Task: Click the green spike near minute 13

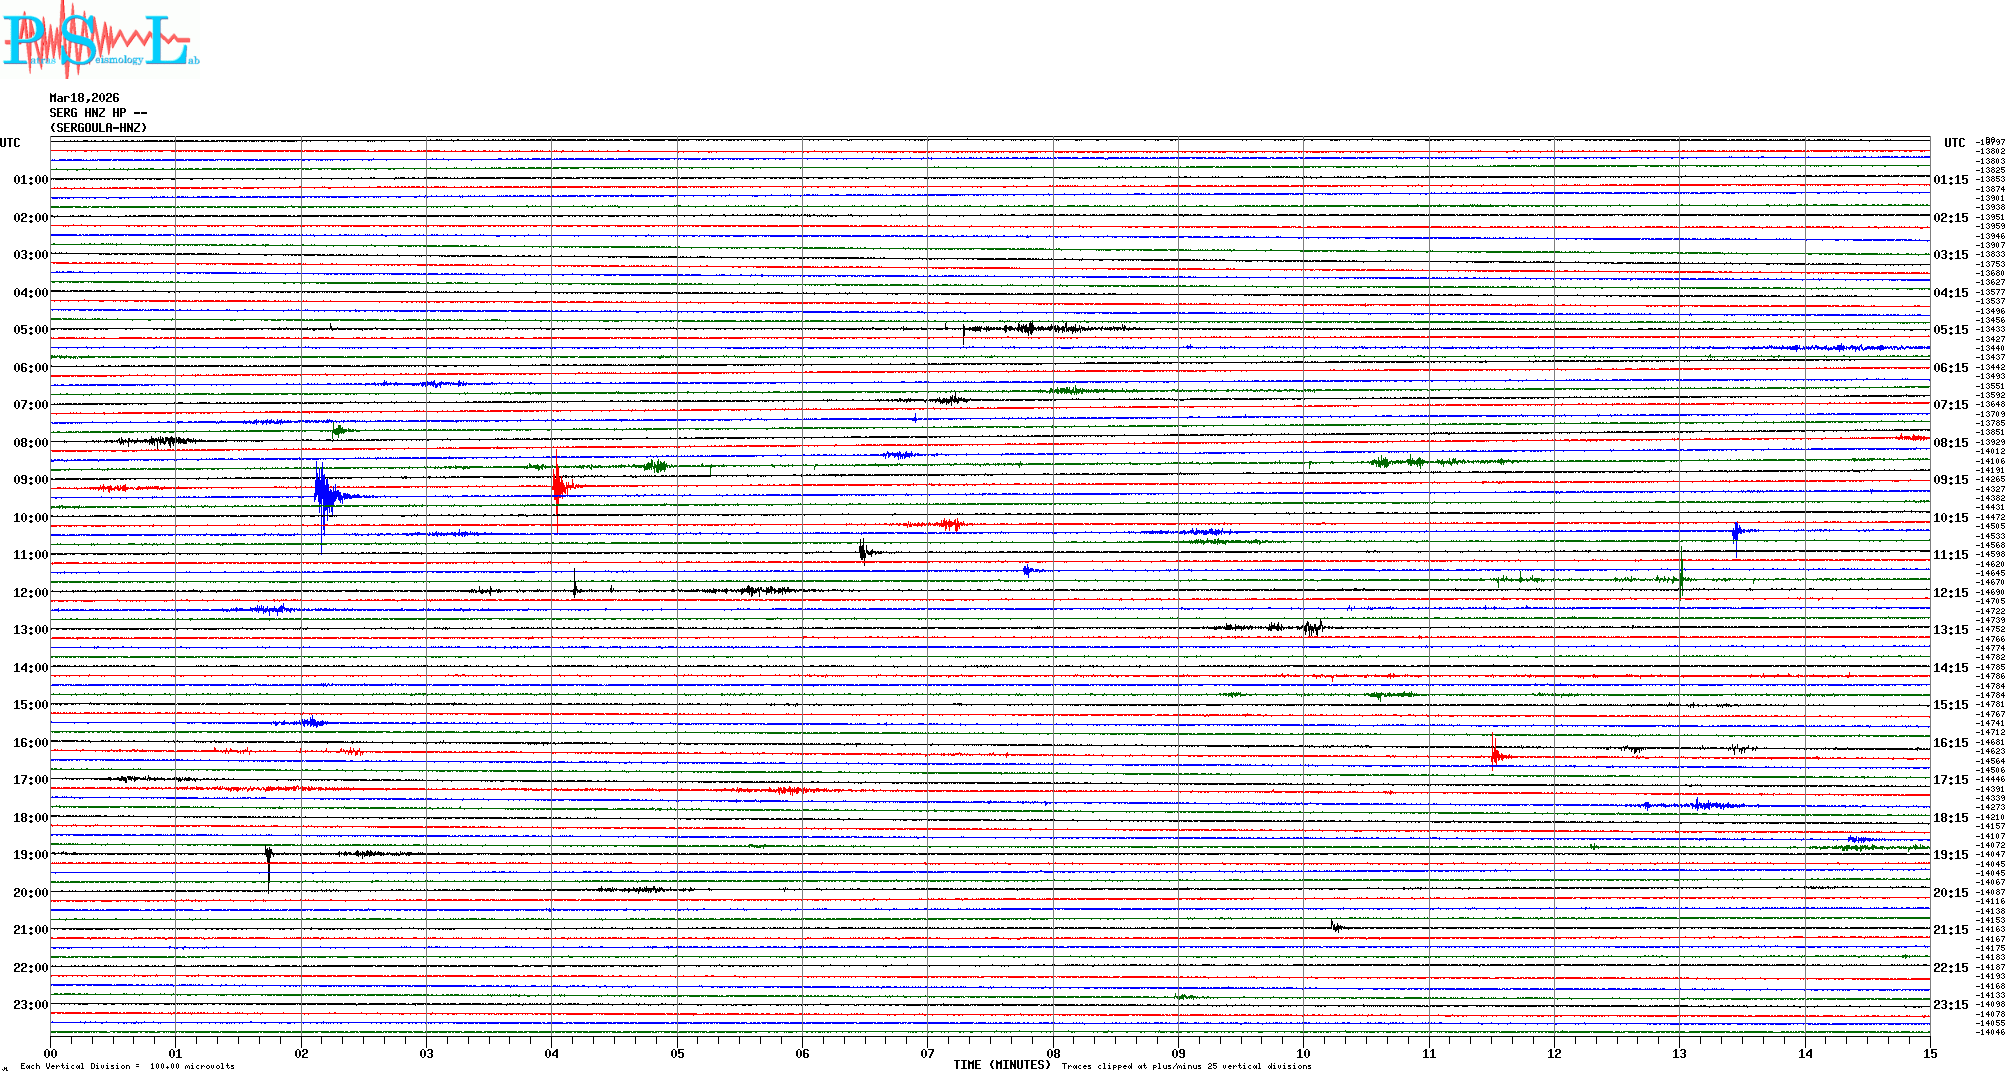Action: tap(1681, 578)
